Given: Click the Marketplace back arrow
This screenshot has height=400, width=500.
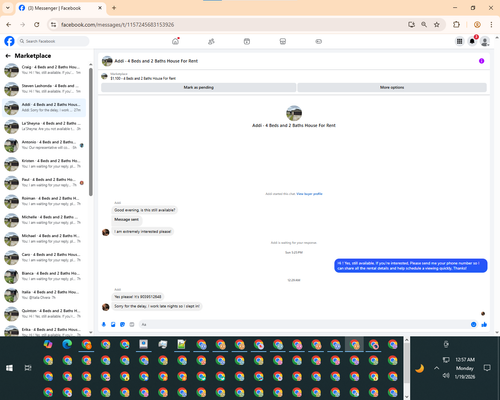Looking at the screenshot, I should pos(8,56).
